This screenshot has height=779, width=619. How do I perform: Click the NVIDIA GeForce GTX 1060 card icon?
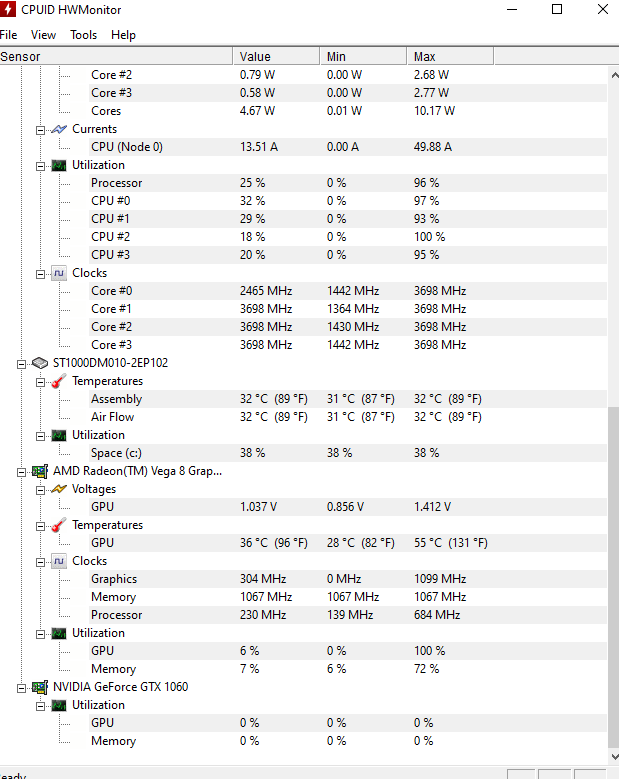point(40,687)
